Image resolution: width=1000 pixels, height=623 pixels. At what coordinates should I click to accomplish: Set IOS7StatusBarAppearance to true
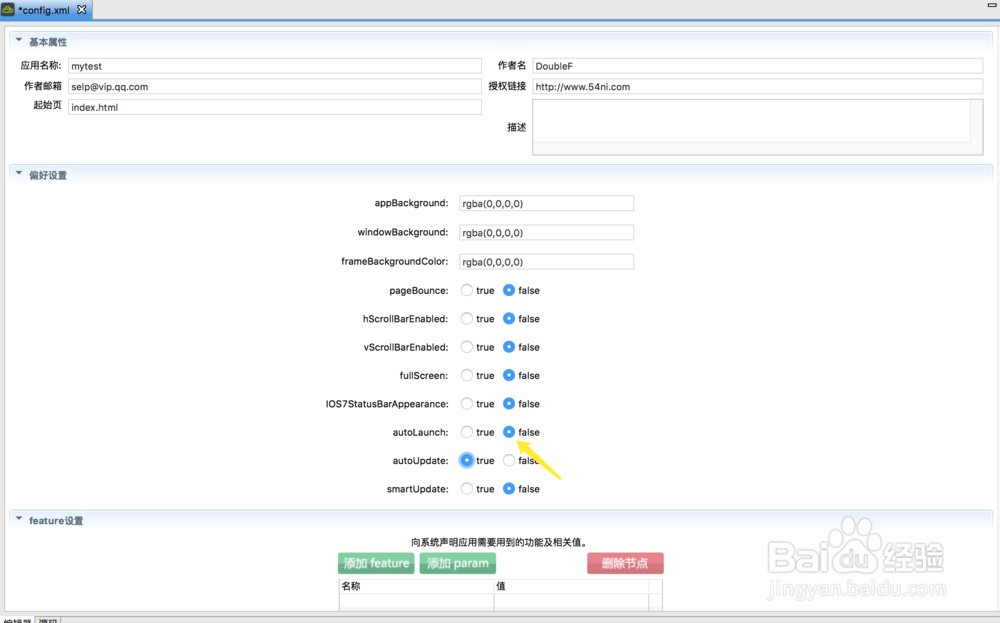[467, 404]
